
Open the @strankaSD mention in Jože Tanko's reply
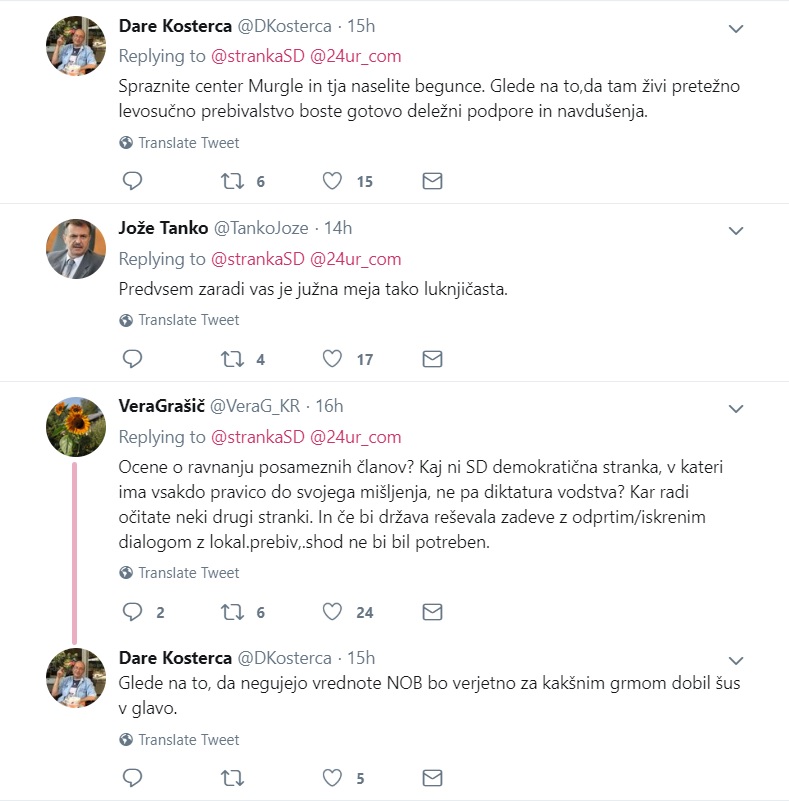tap(257, 259)
